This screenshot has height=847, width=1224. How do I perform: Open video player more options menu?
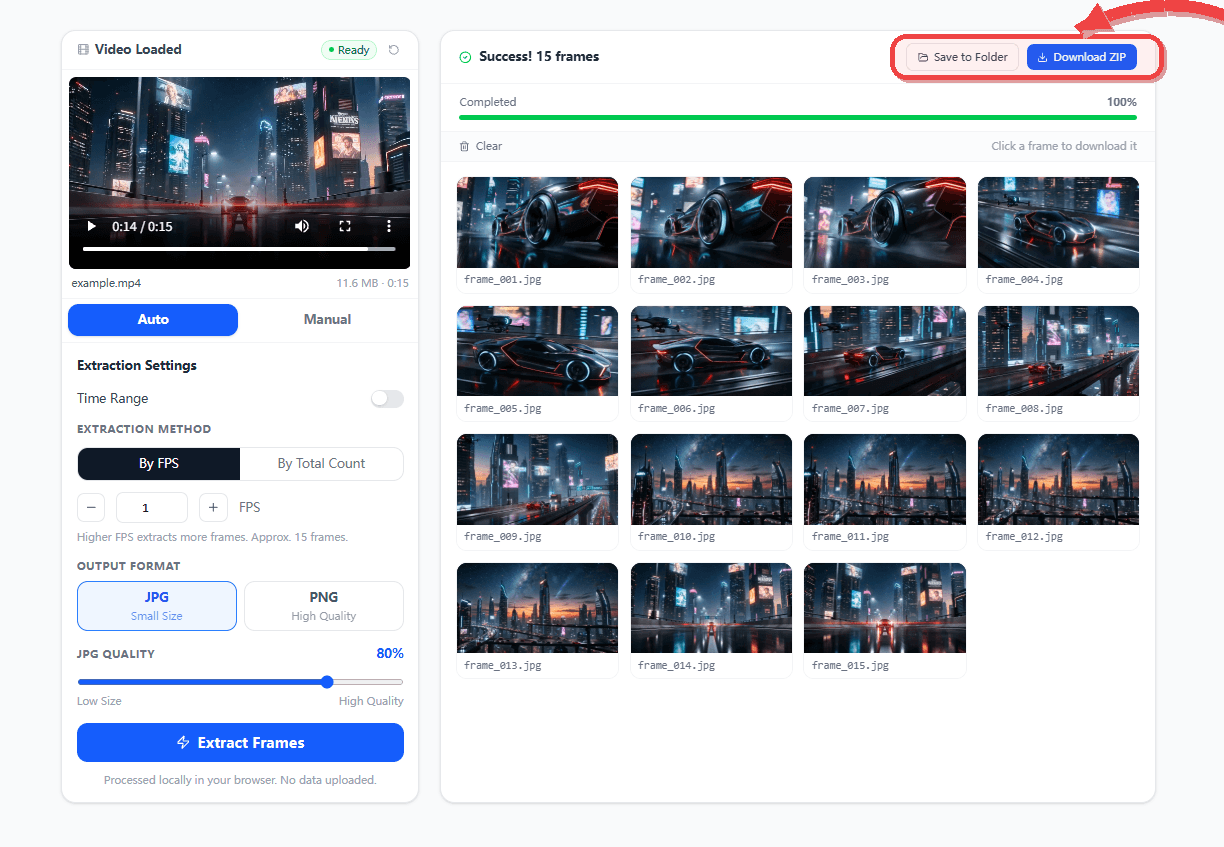(x=389, y=227)
